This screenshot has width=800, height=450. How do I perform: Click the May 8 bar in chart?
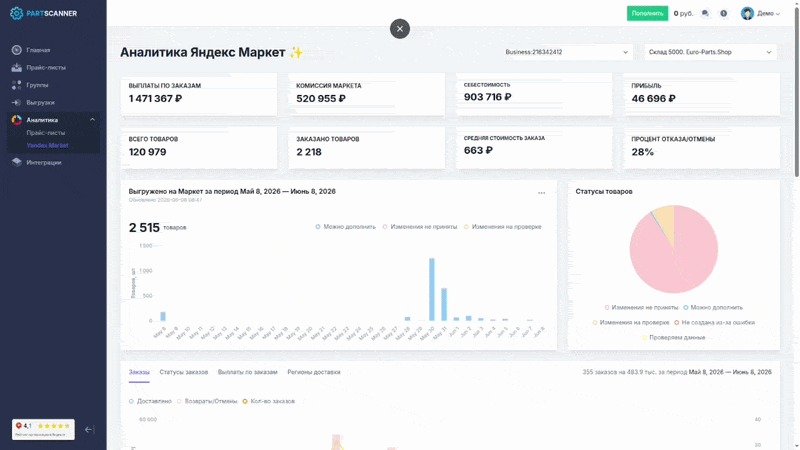point(163,316)
